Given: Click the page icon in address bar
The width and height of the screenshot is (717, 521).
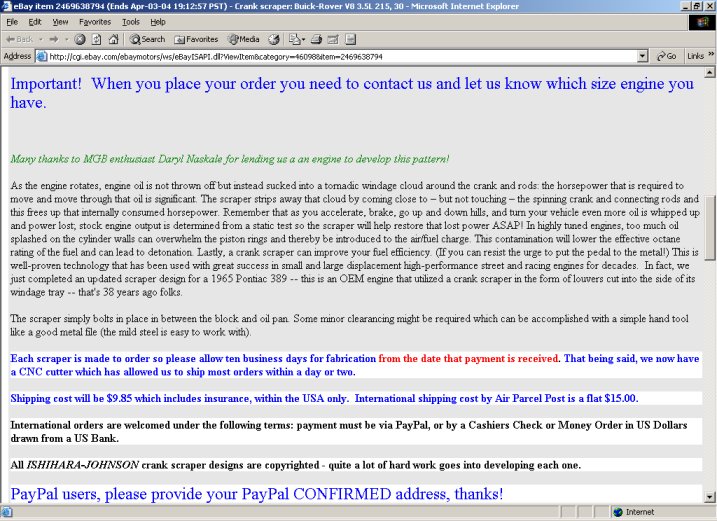Looking at the screenshot, I should point(42,56).
